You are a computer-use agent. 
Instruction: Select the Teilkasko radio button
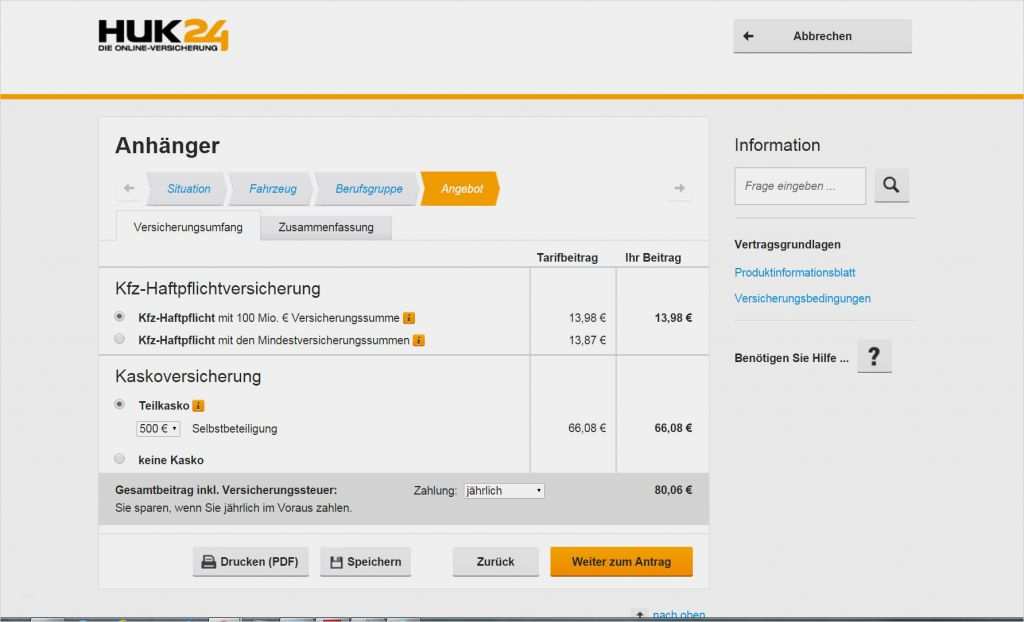pos(120,404)
